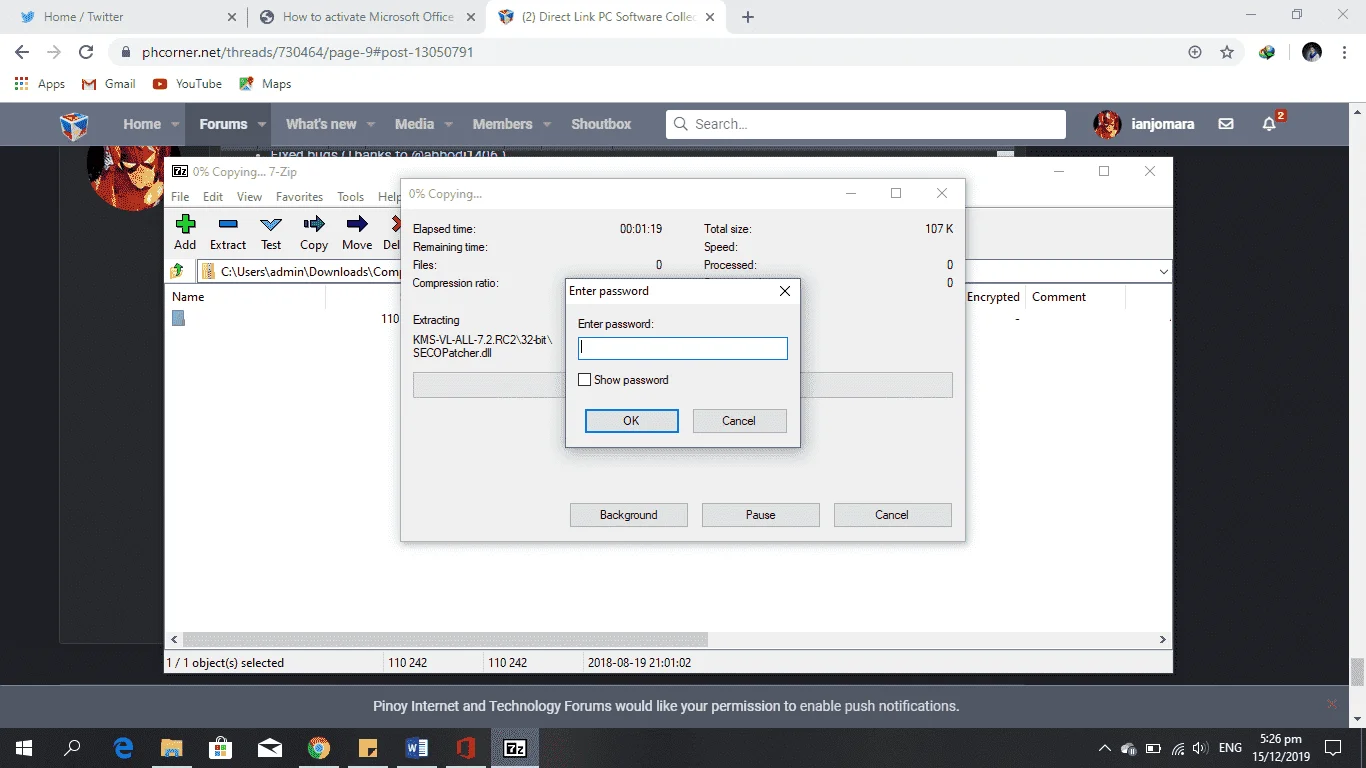Click the Encrypted column header
The width and height of the screenshot is (1366, 768).
993,297
